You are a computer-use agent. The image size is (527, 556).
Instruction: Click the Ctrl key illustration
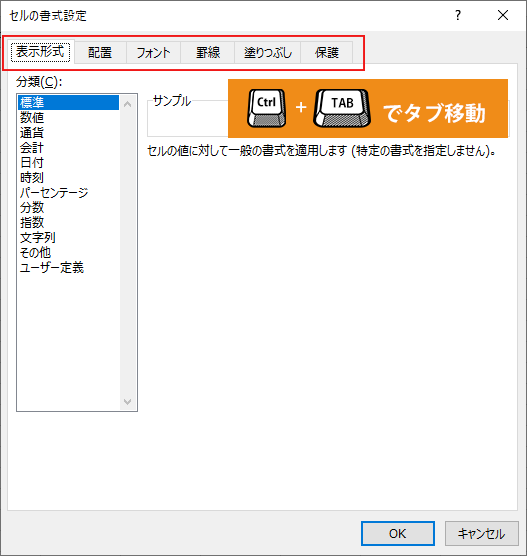tap(266, 108)
